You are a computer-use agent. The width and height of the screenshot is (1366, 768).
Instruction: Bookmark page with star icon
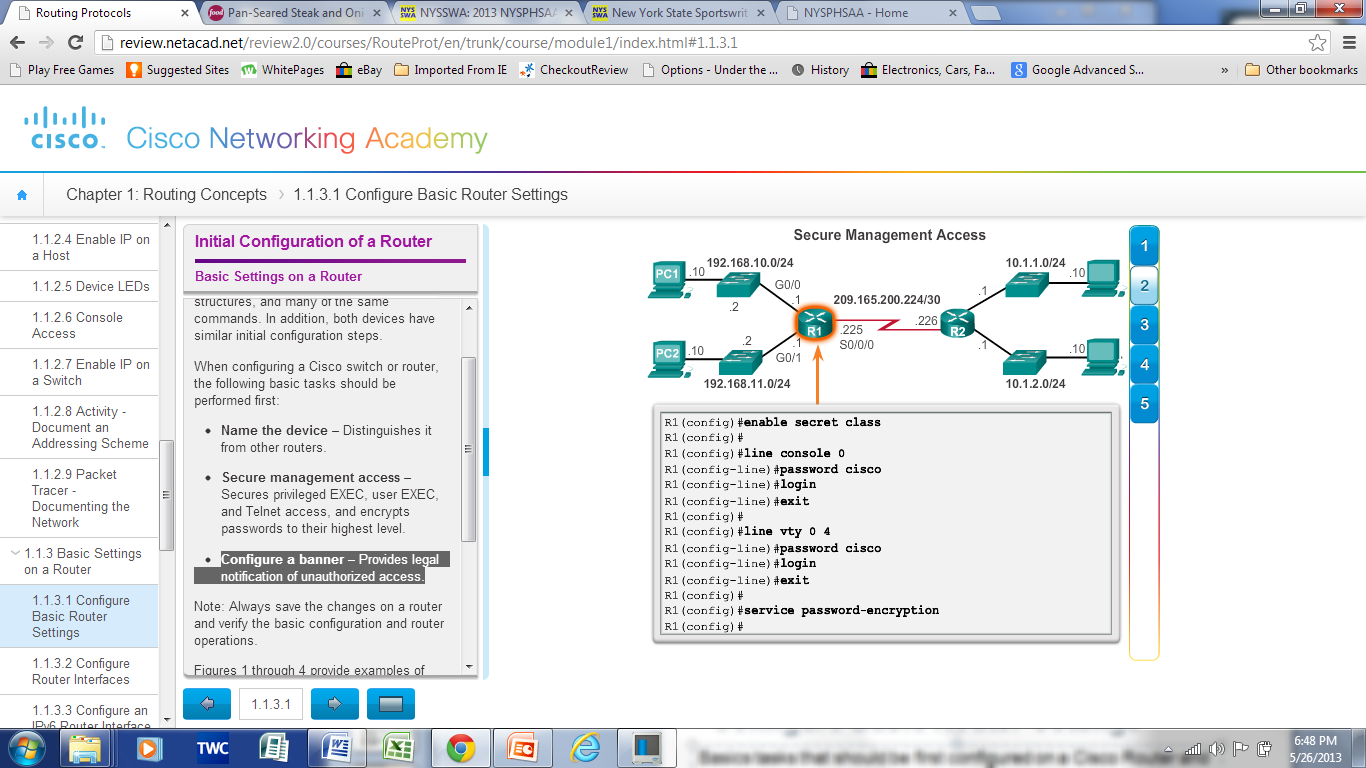coord(1318,43)
